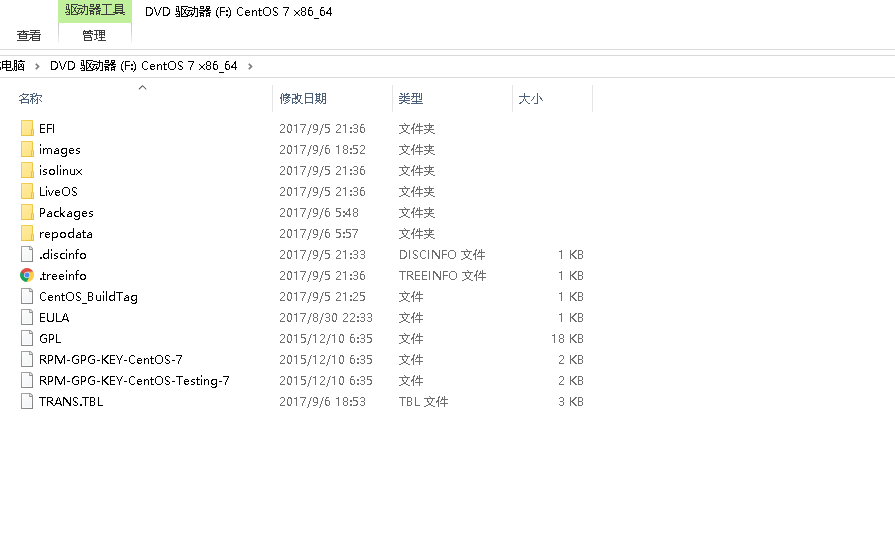Click the RPM-GPG-KEY-CentOS-7 file icon
This screenshot has width=895, height=550.
27,359
